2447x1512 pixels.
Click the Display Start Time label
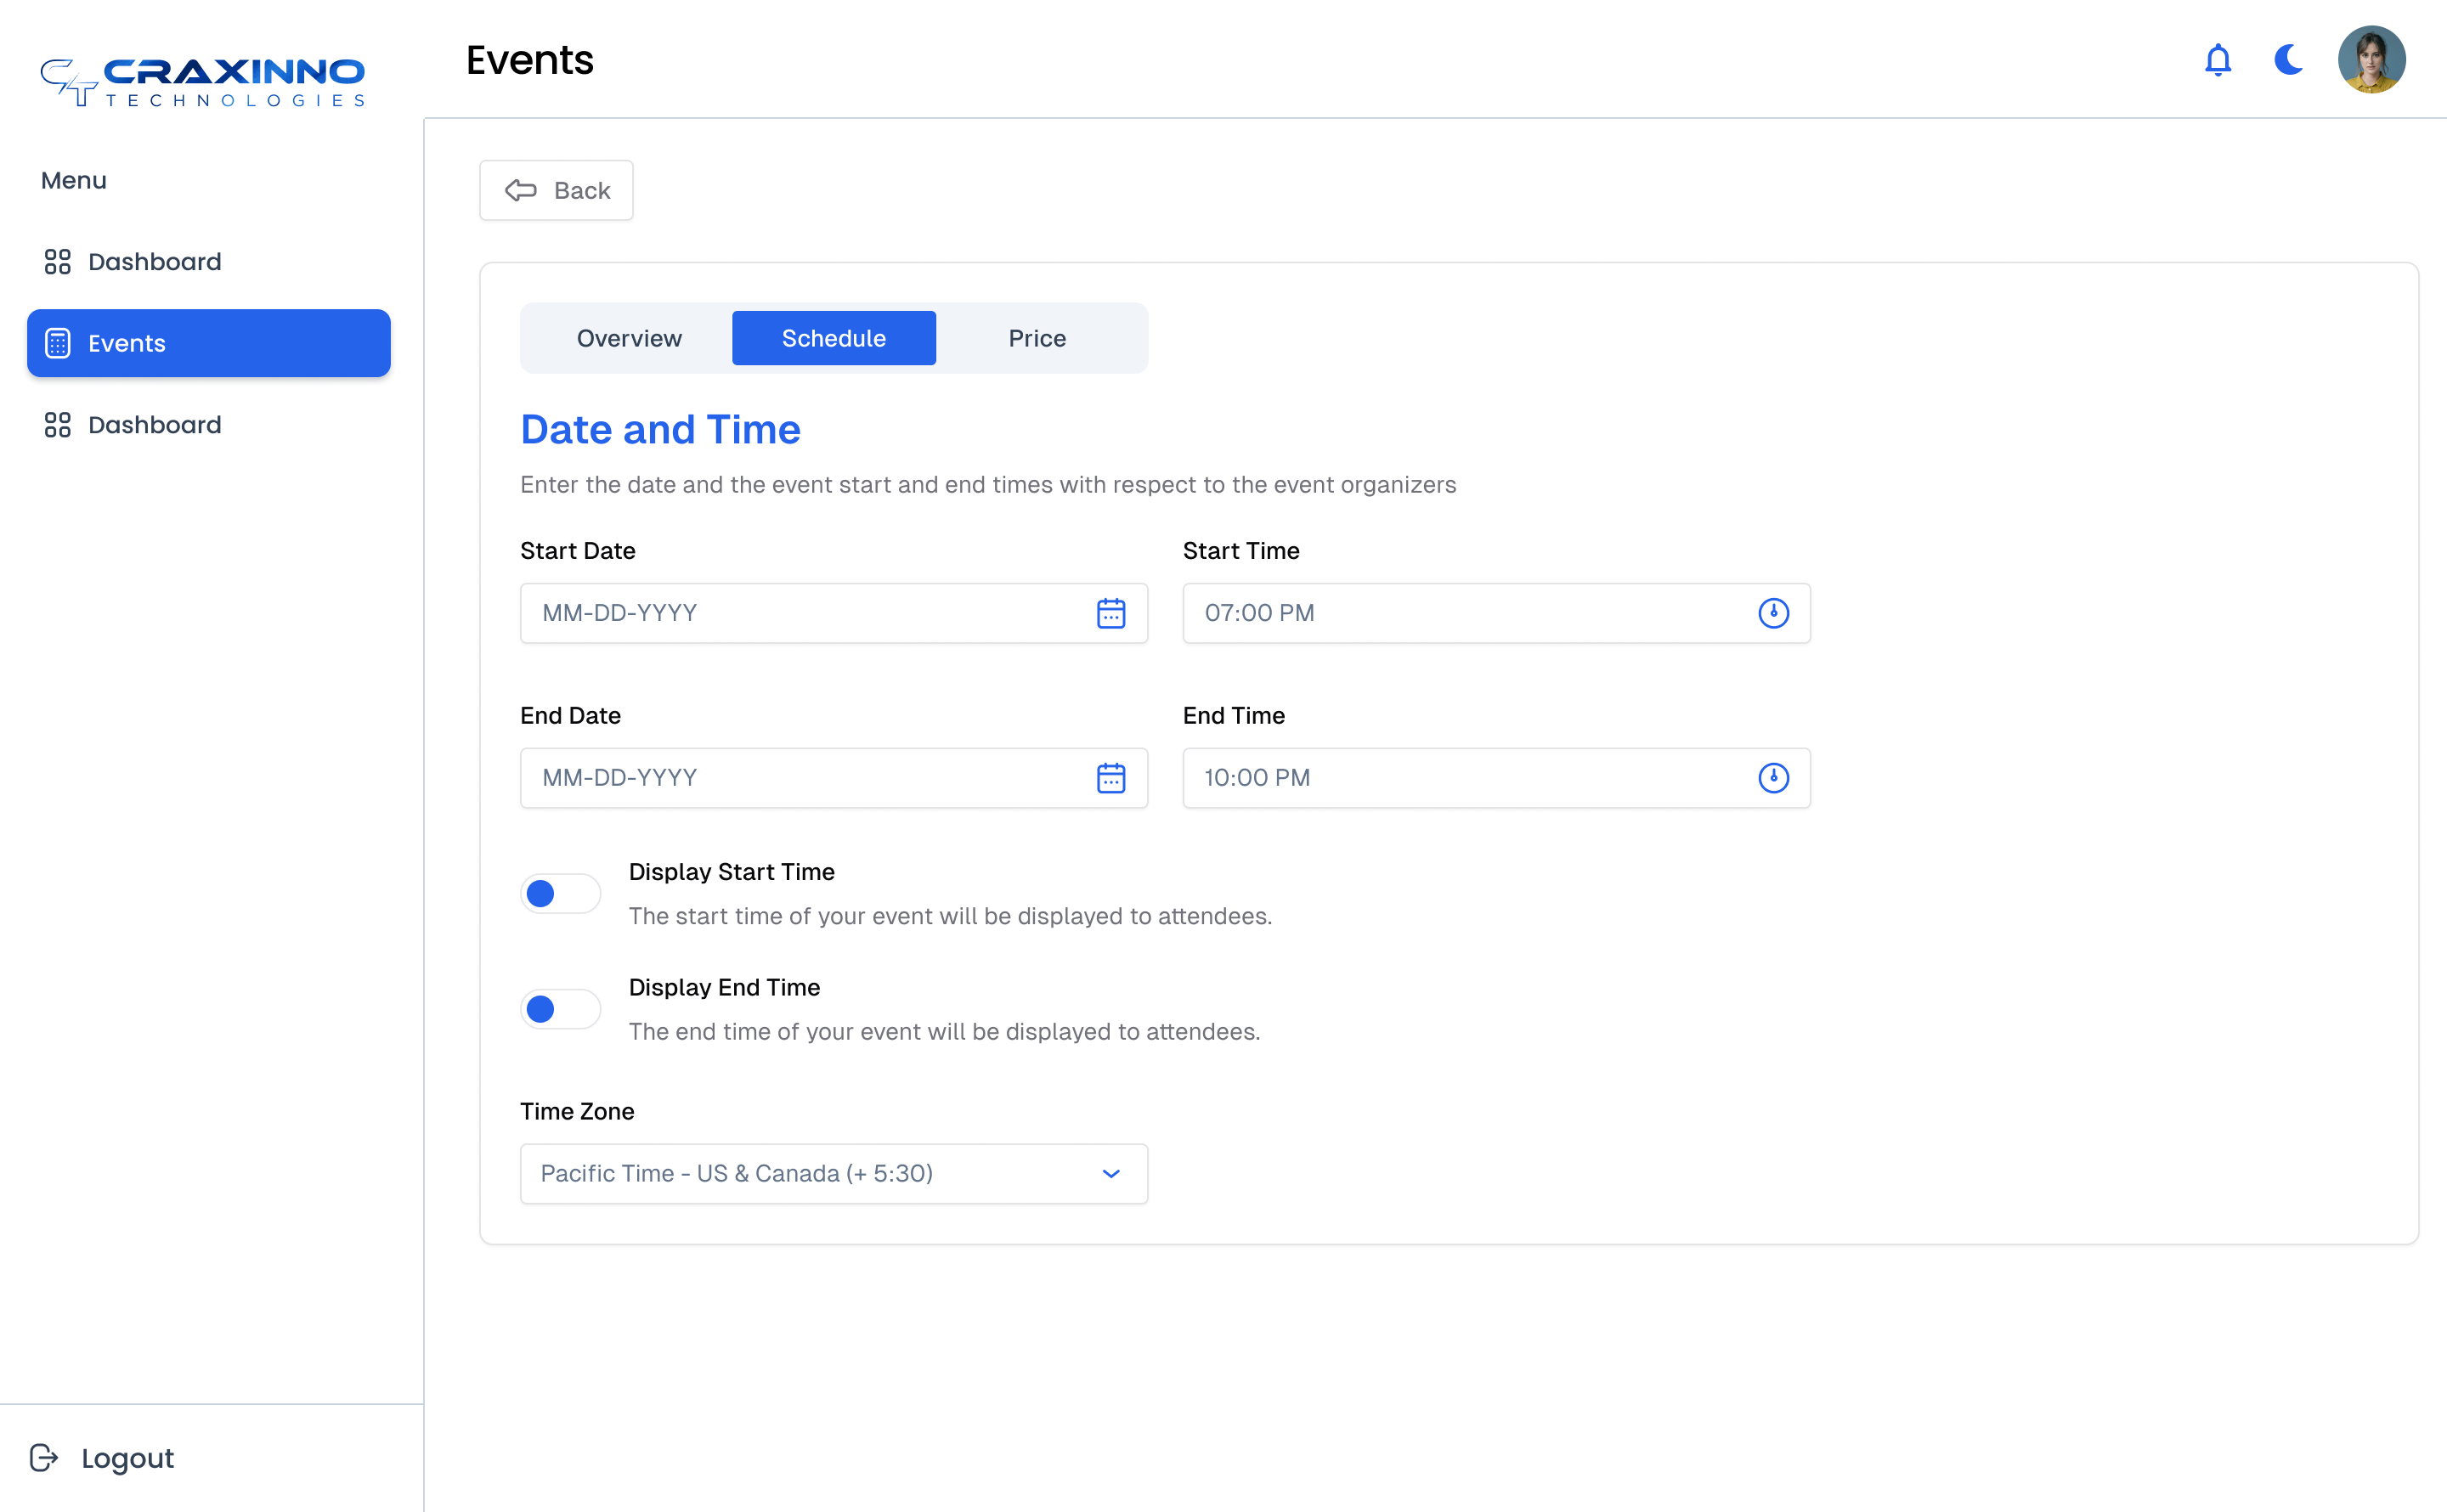(731, 872)
